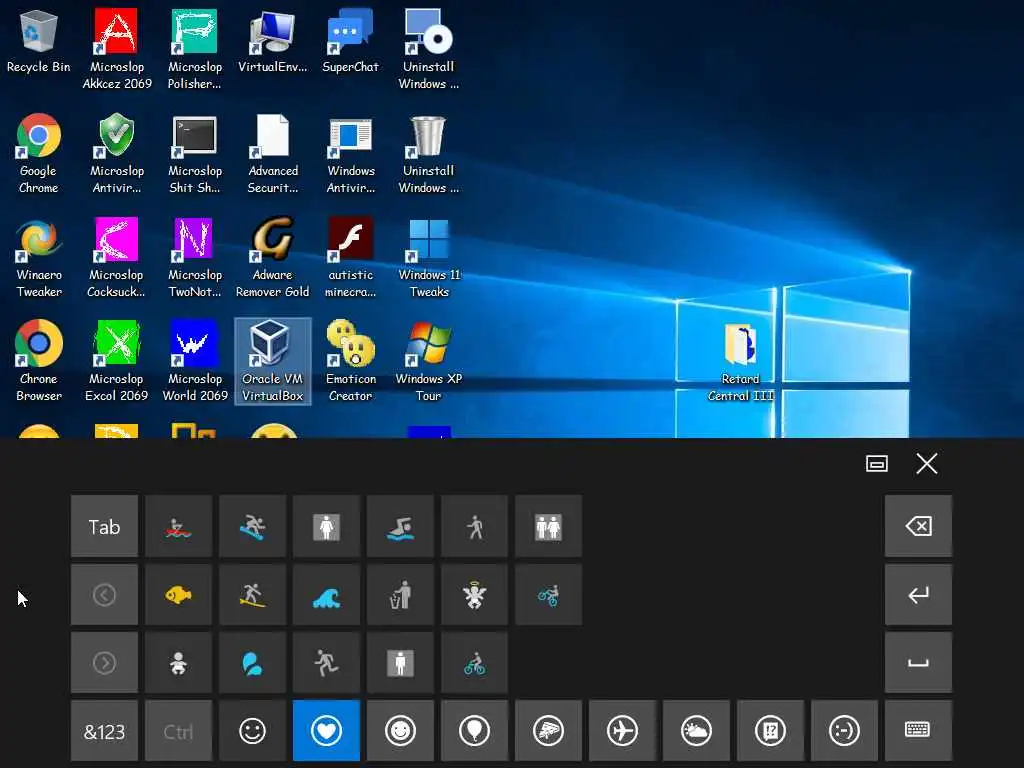
Task: Select Chrone Browser shortcut
Action: (39, 361)
